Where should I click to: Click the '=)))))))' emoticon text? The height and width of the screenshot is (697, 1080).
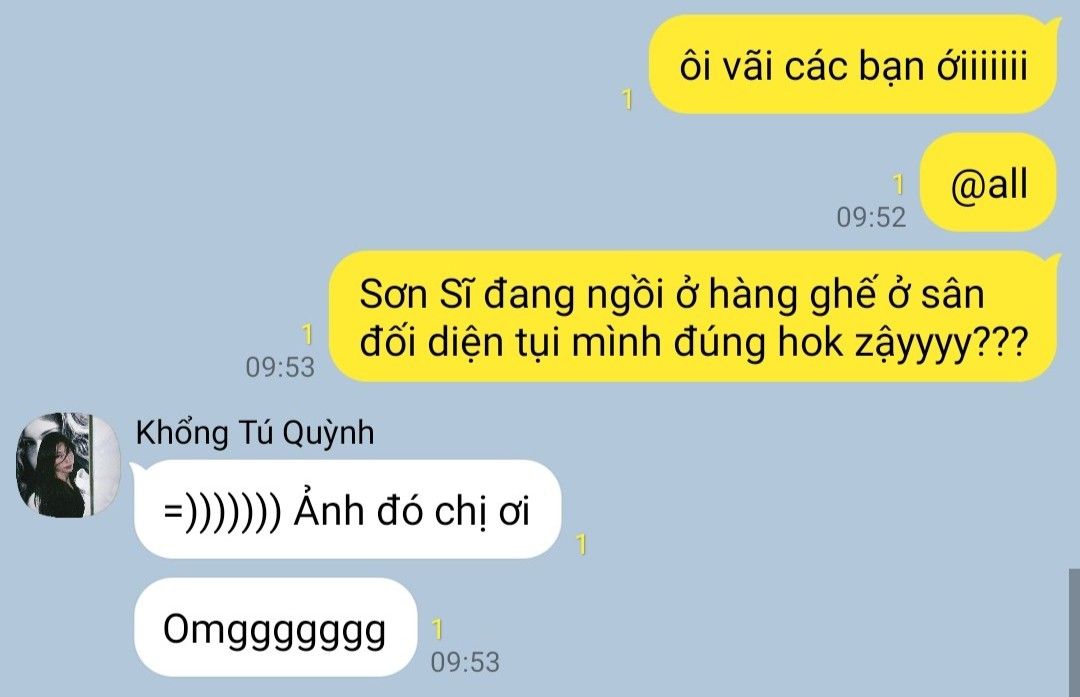tap(222, 512)
